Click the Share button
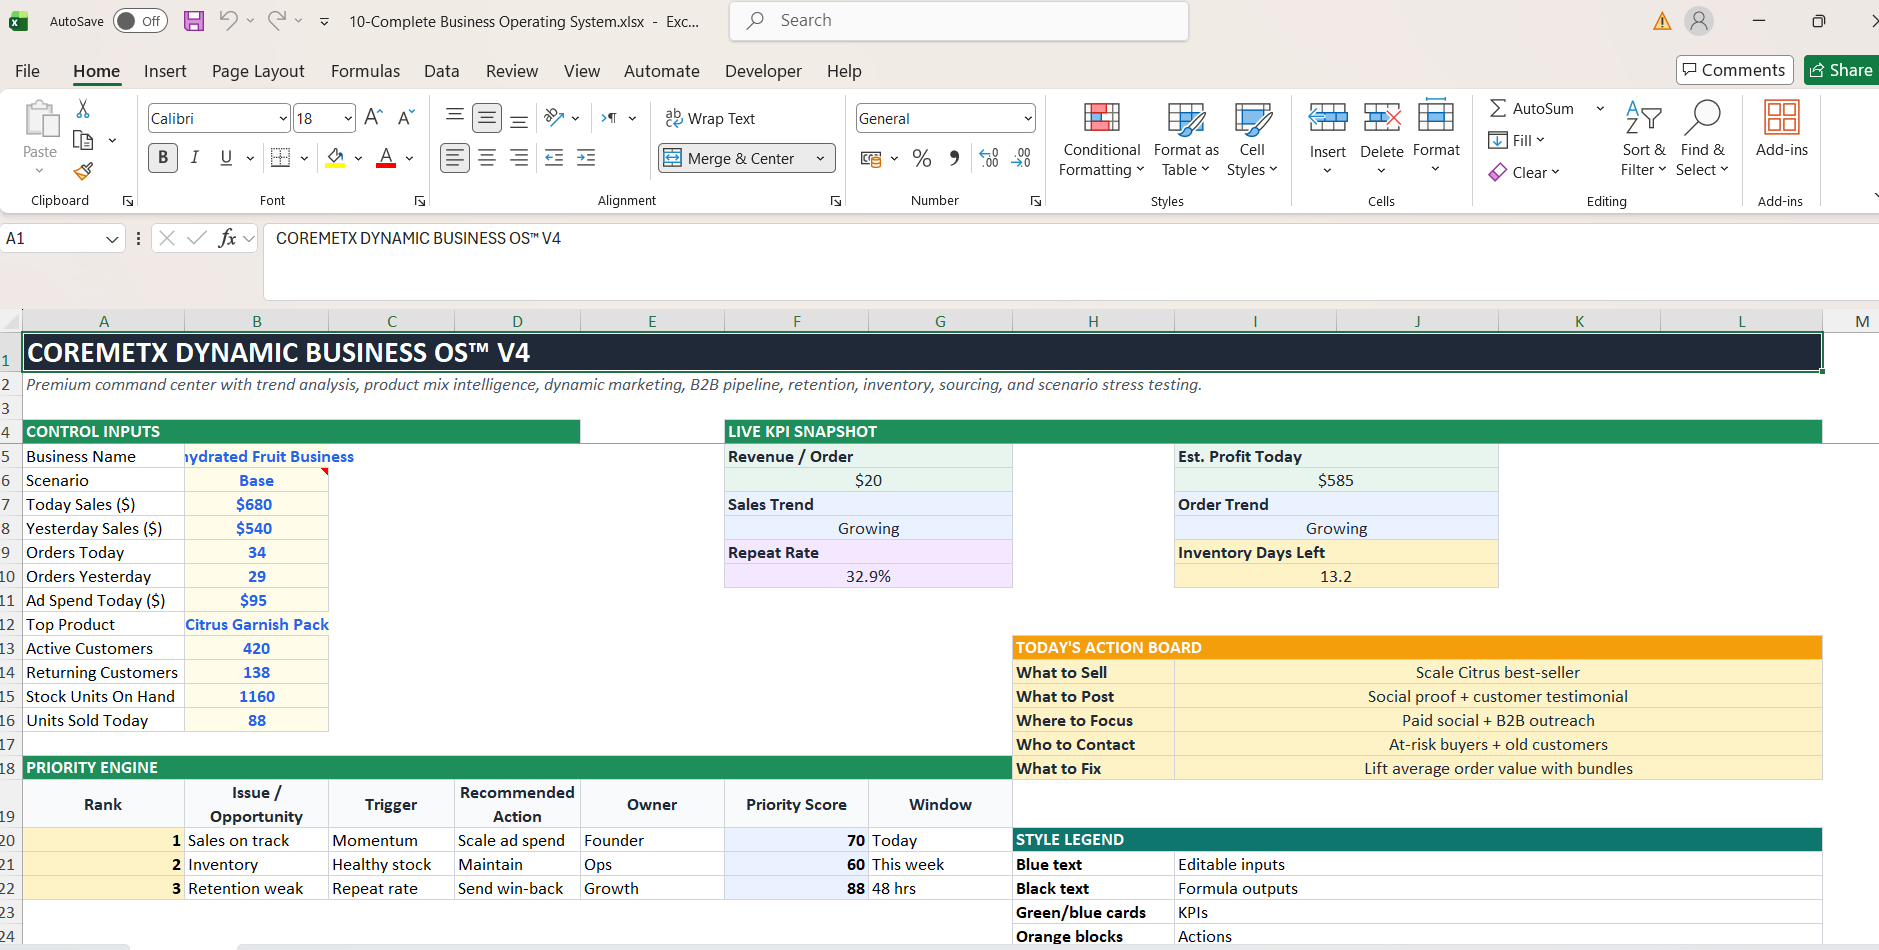Viewport: 1879px width, 950px height. point(1842,70)
